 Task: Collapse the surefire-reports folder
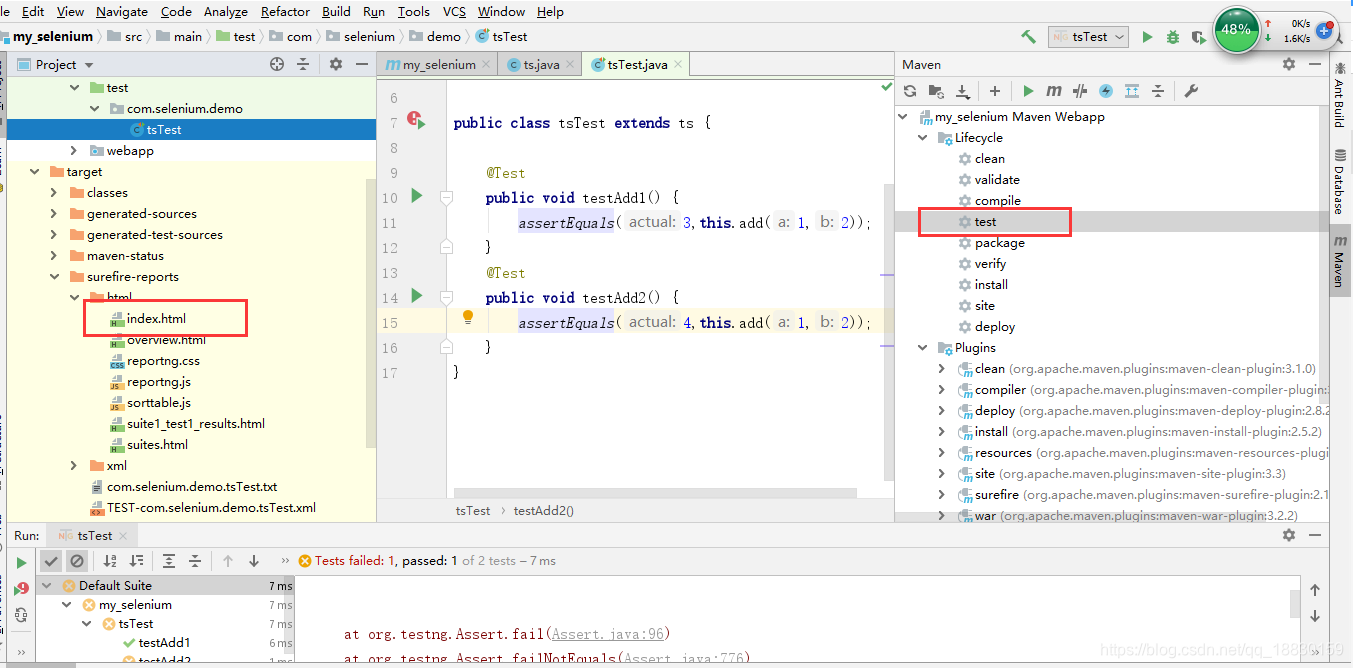coord(54,277)
